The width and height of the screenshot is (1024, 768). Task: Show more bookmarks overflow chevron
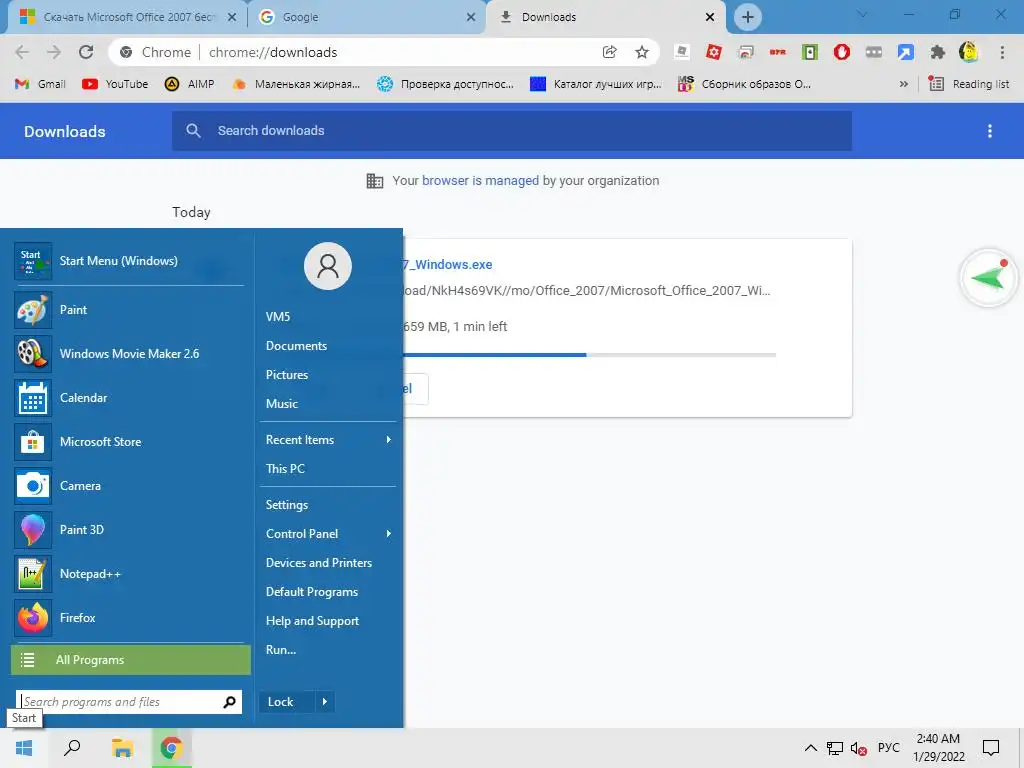point(904,84)
